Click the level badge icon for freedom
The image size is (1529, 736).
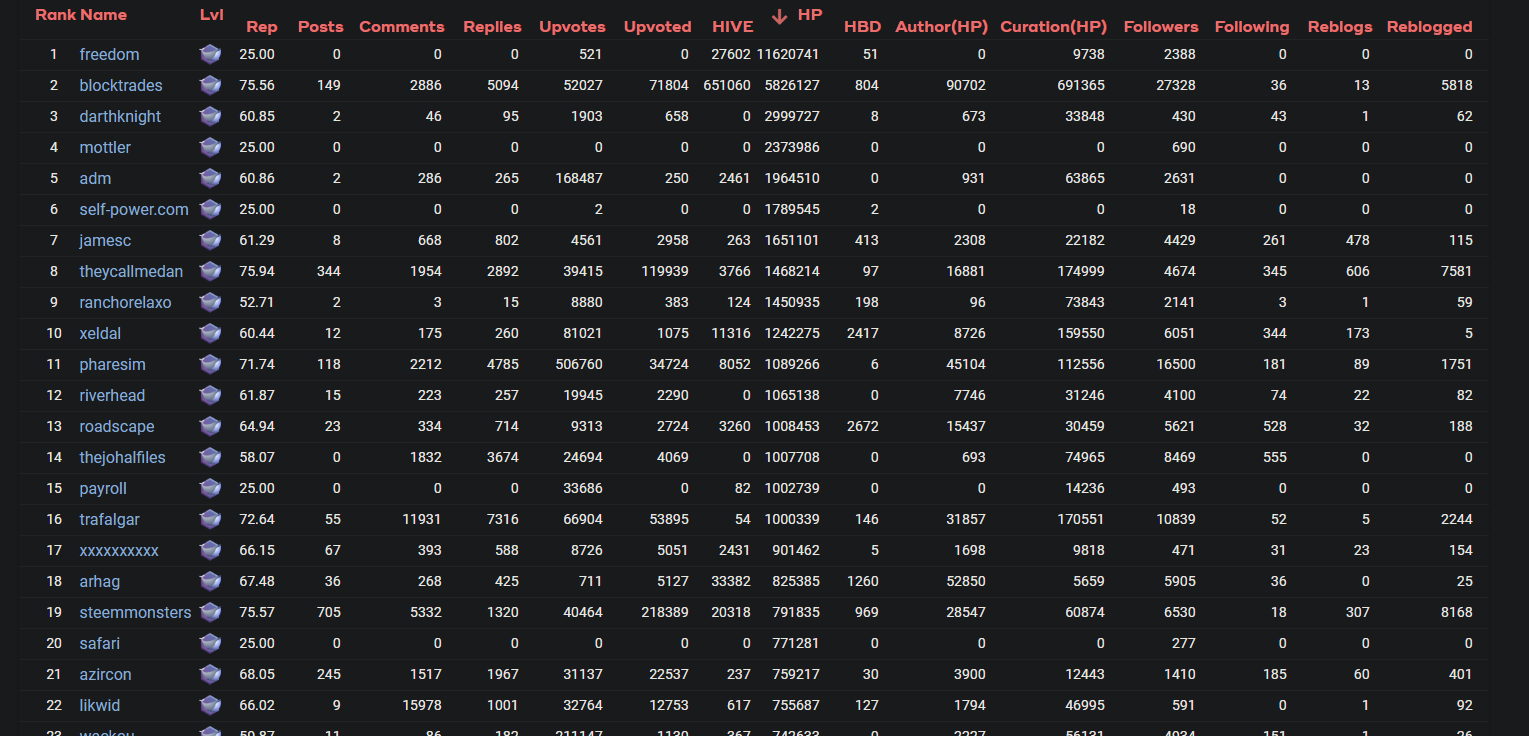pyautogui.click(x=210, y=54)
